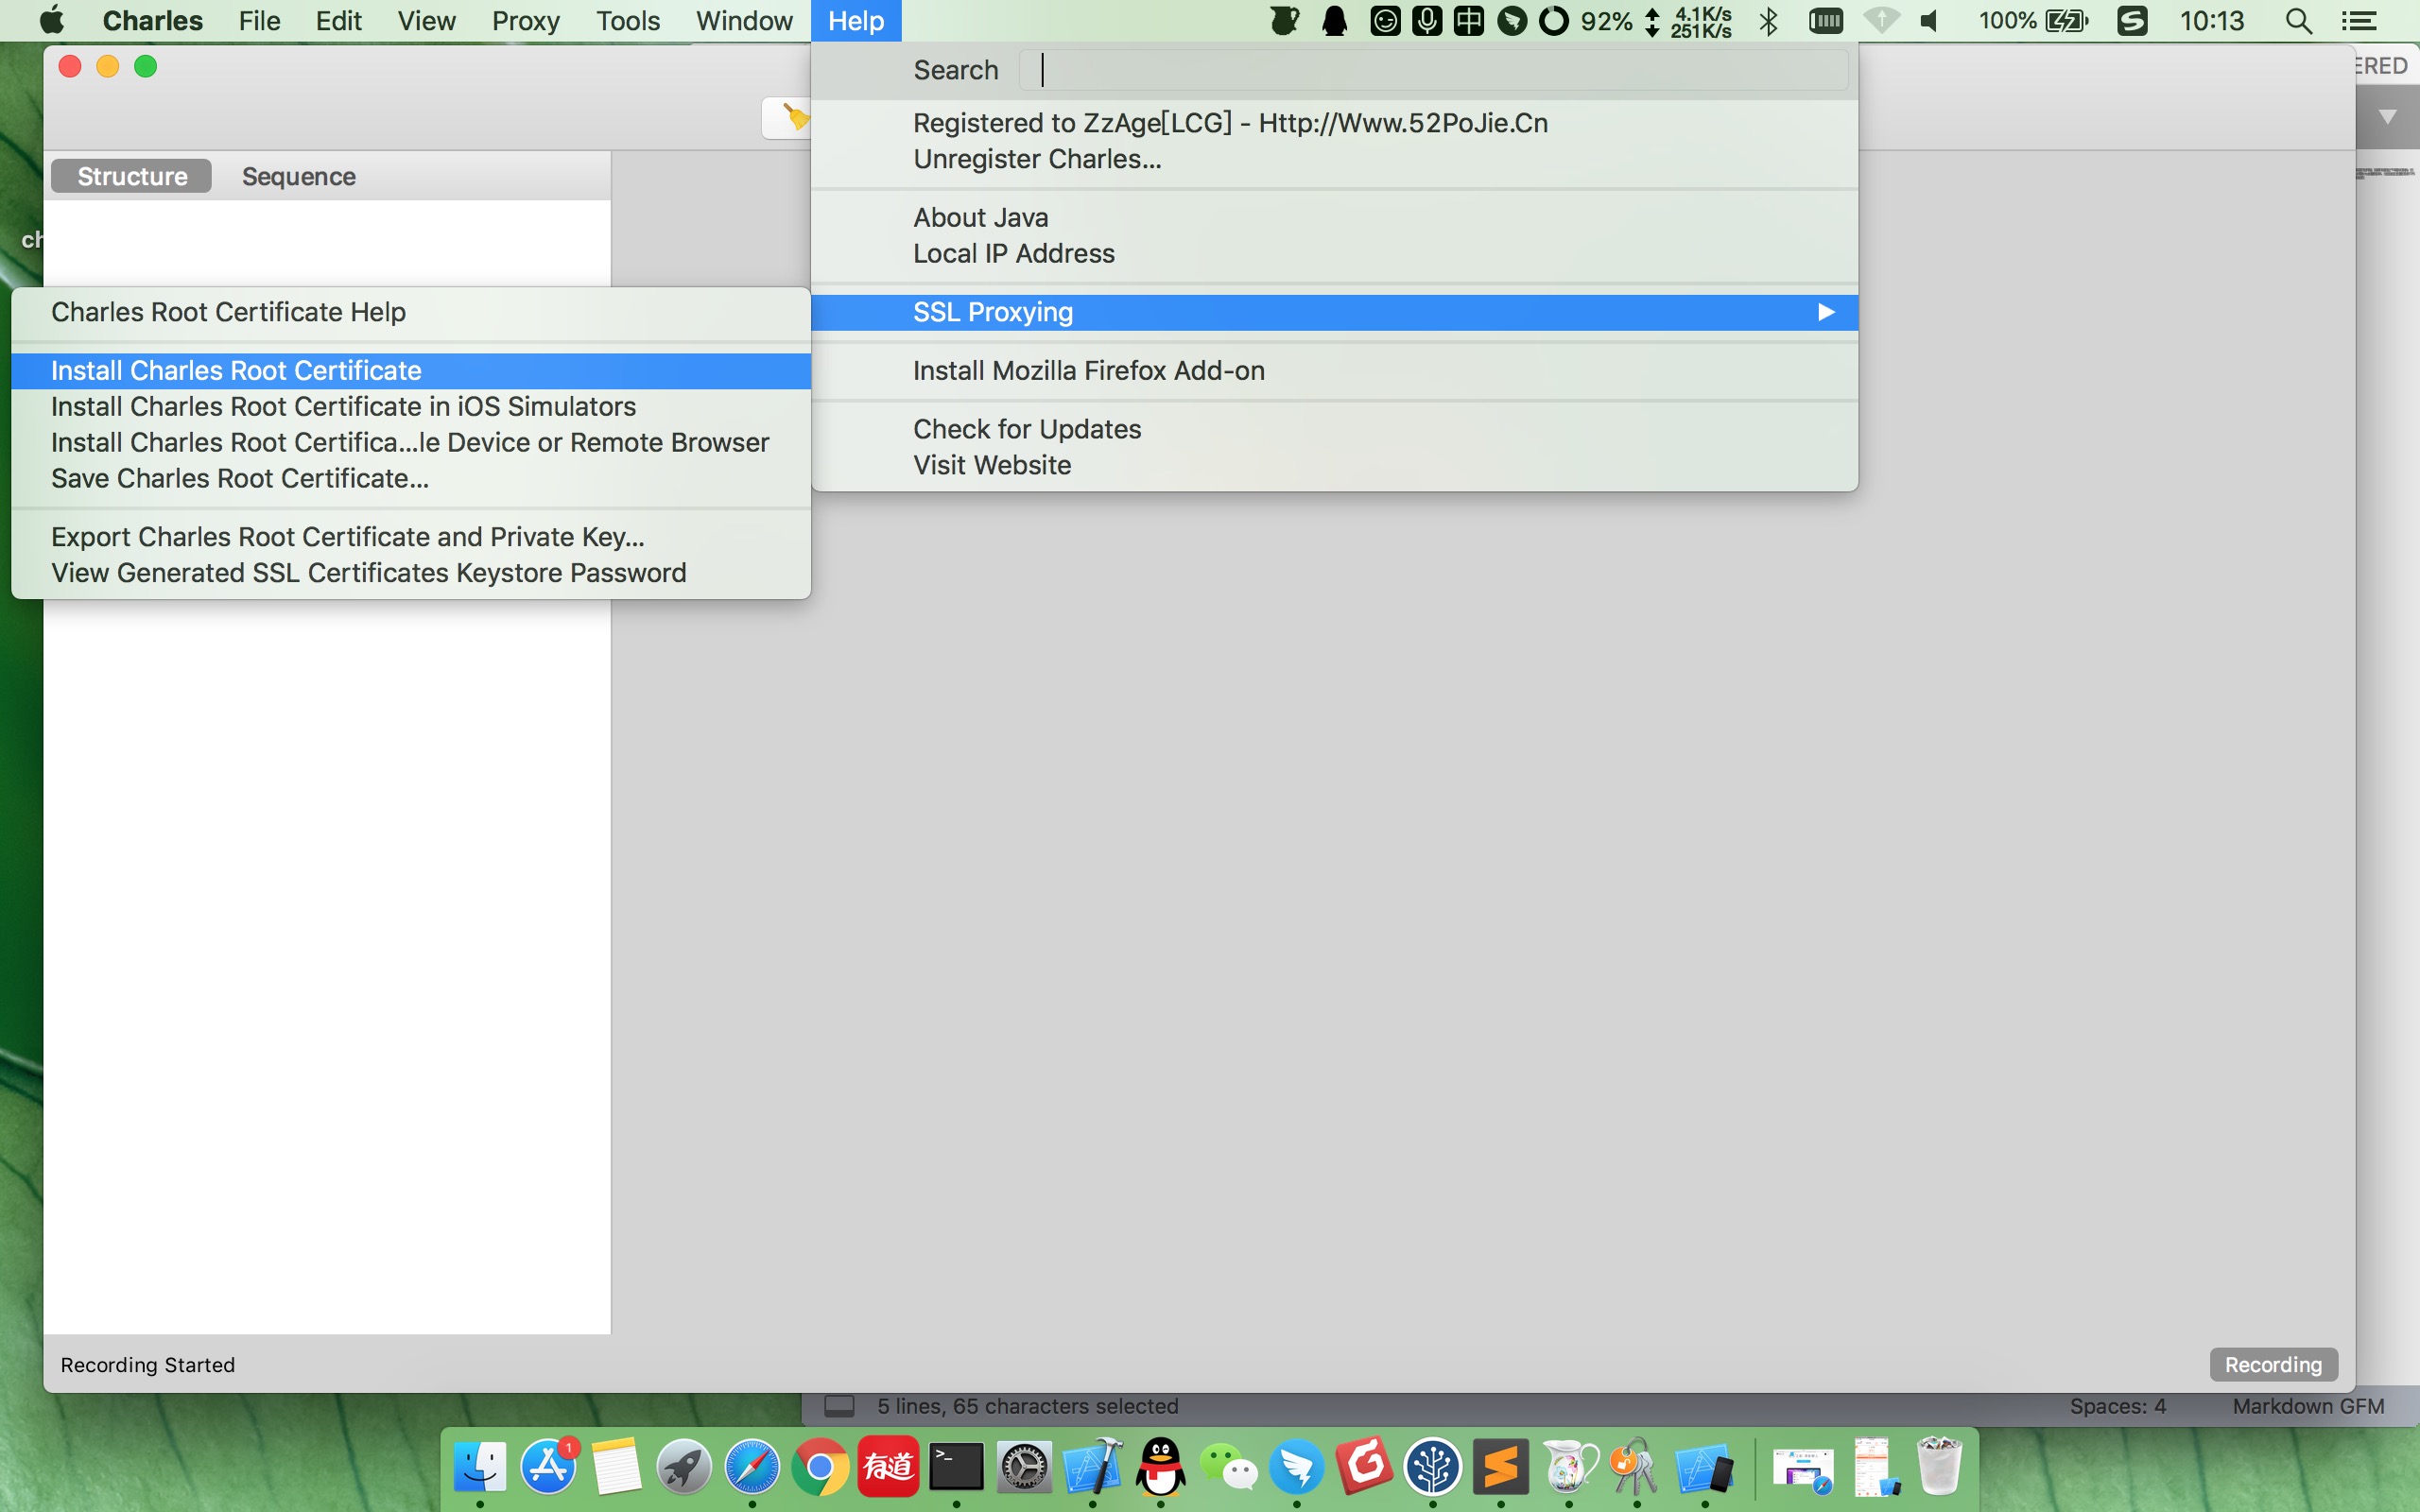This screenshot has width=2420, height=1512.
Task: Select install certificate on Mobile Device or Remote Browser
Action: point(411,443)
